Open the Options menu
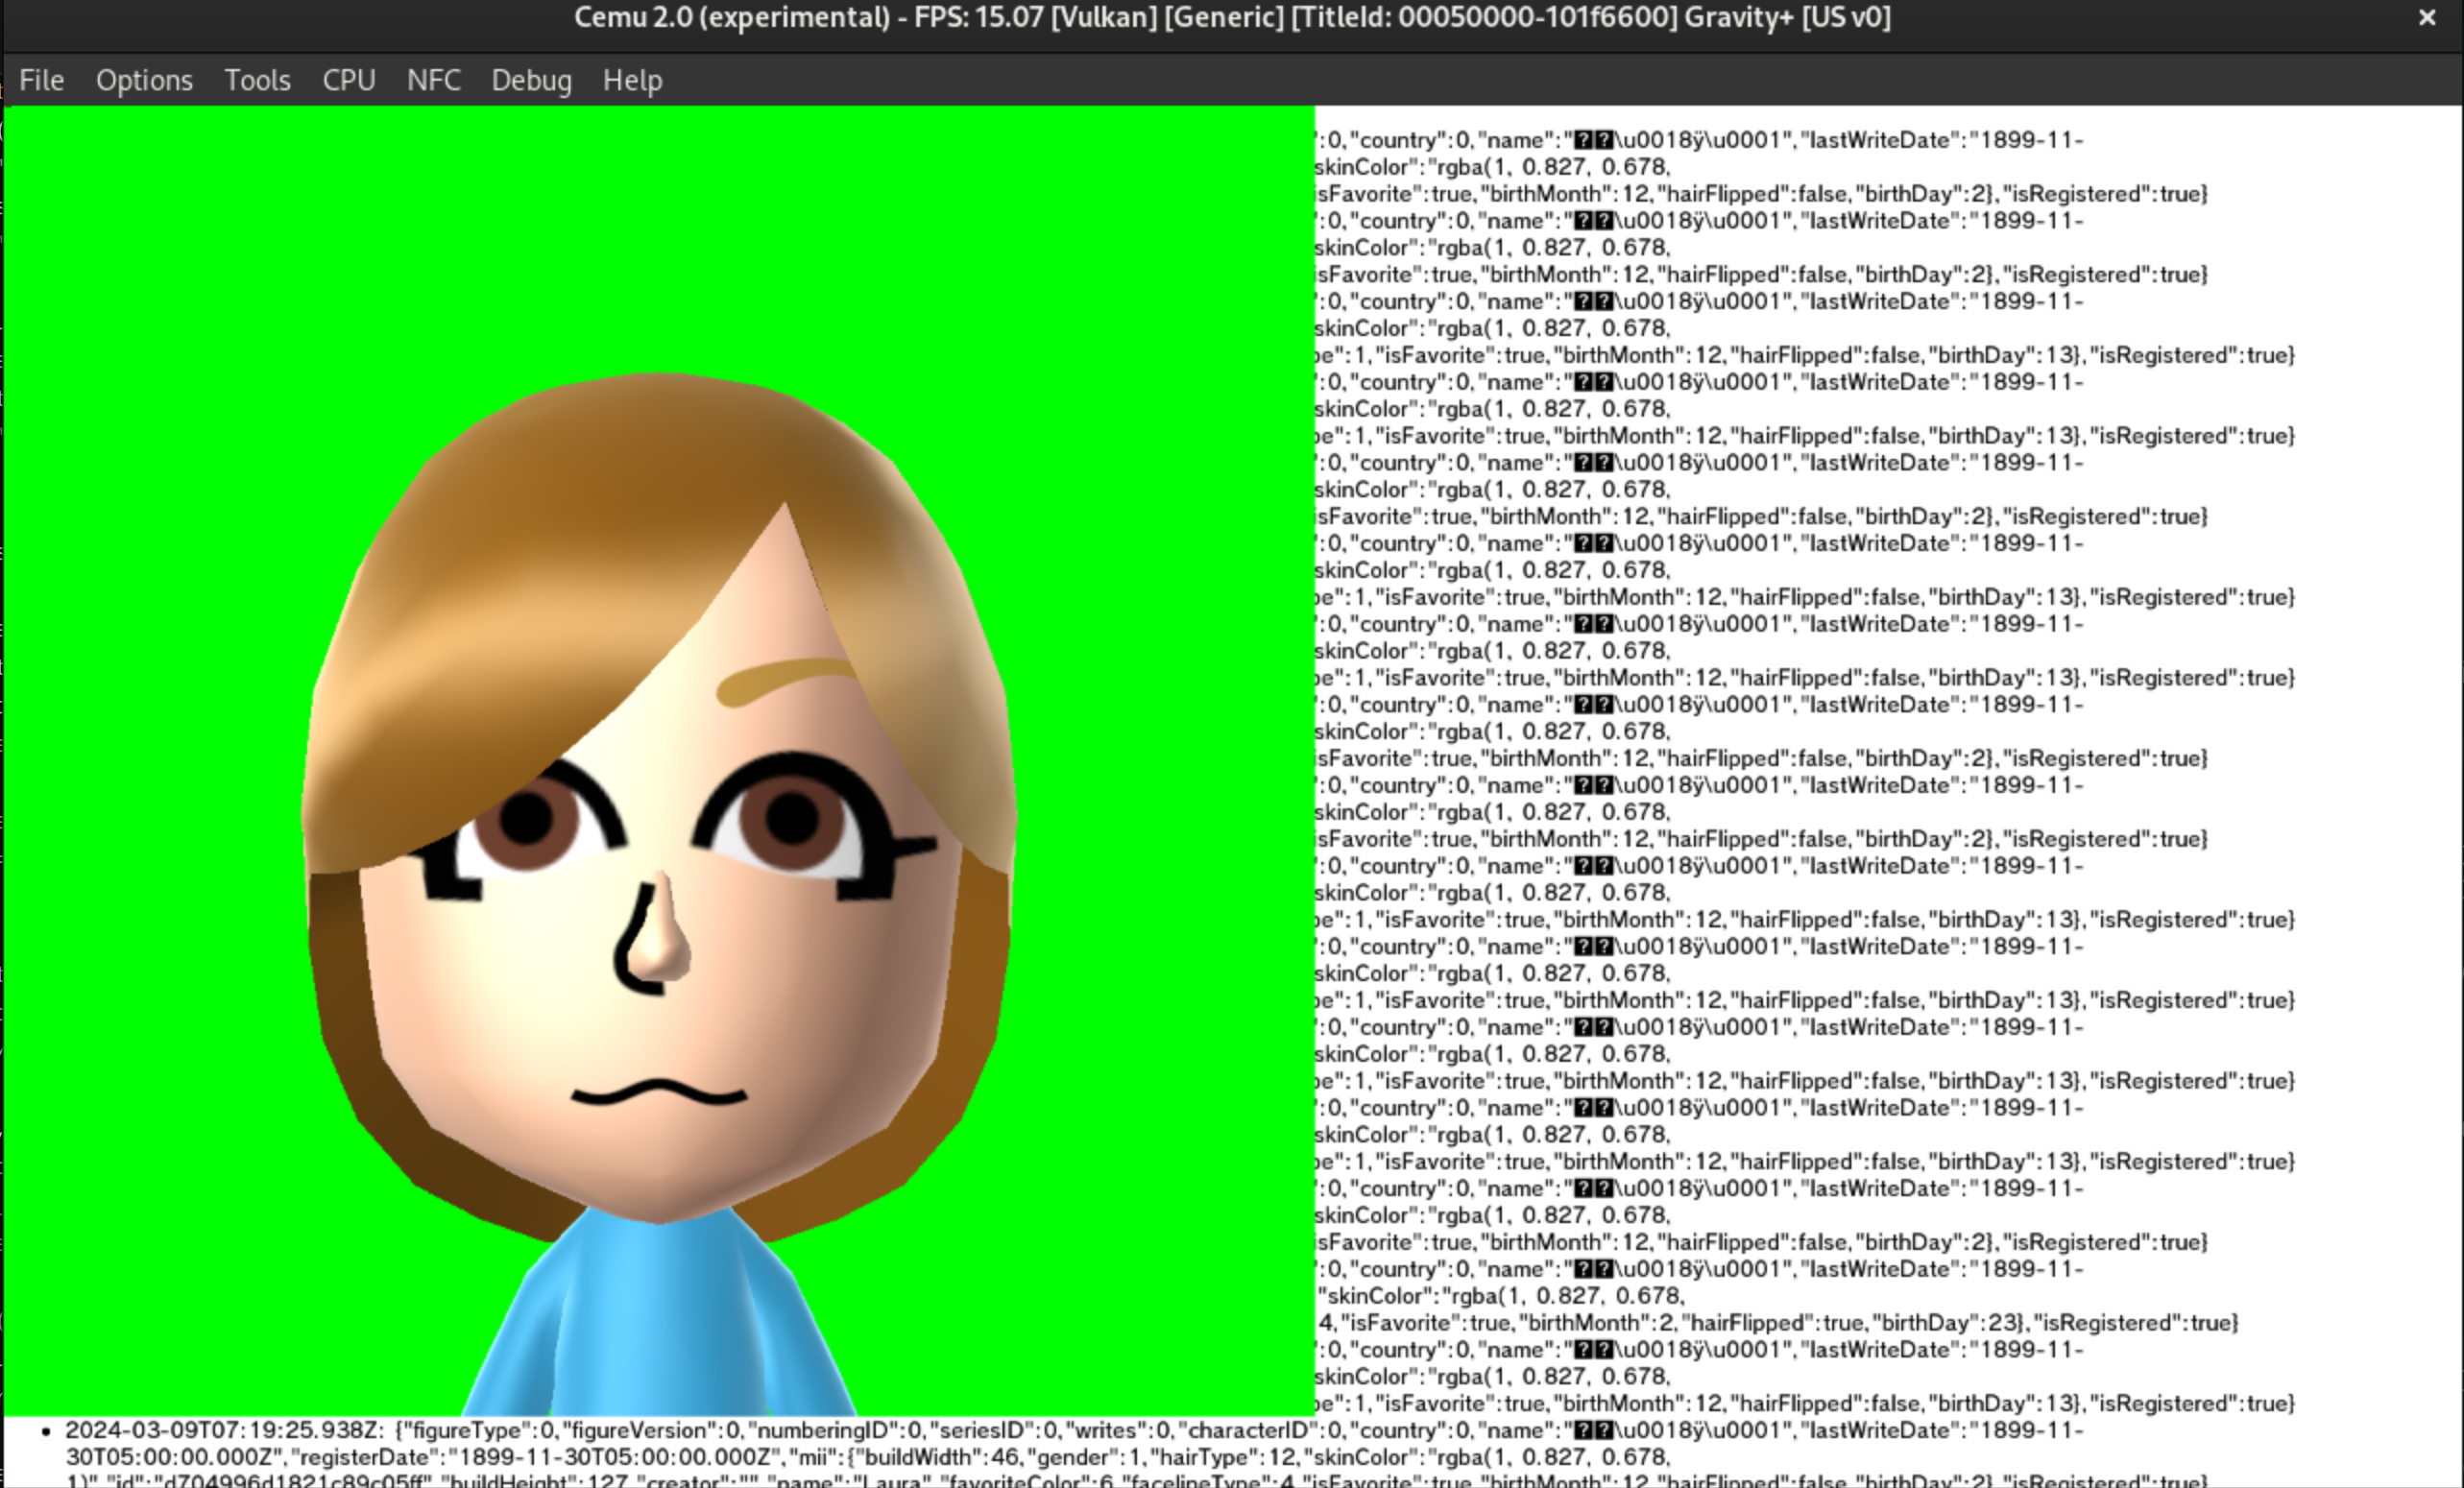 pos(144,80)
